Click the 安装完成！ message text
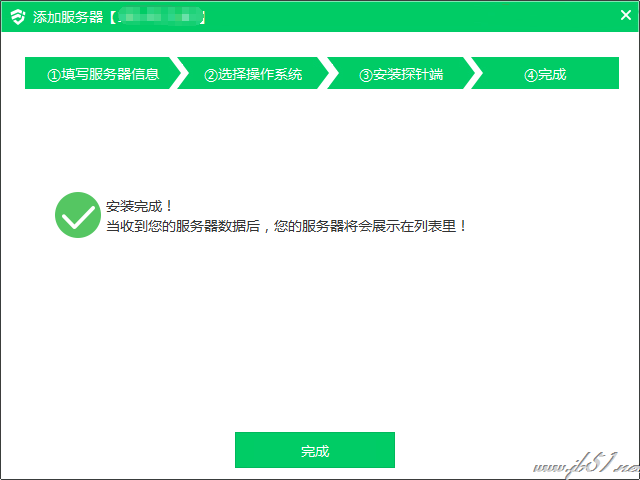Viewport: 640px width, 480px height. tap(139, 206)
